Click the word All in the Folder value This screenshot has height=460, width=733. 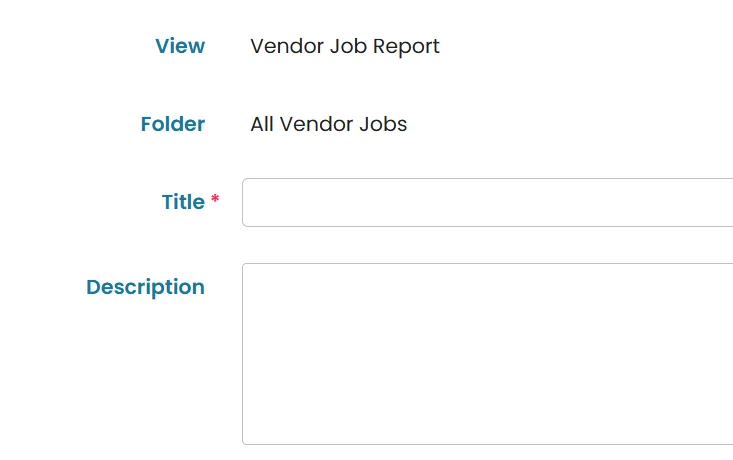(x=262, y=124)
